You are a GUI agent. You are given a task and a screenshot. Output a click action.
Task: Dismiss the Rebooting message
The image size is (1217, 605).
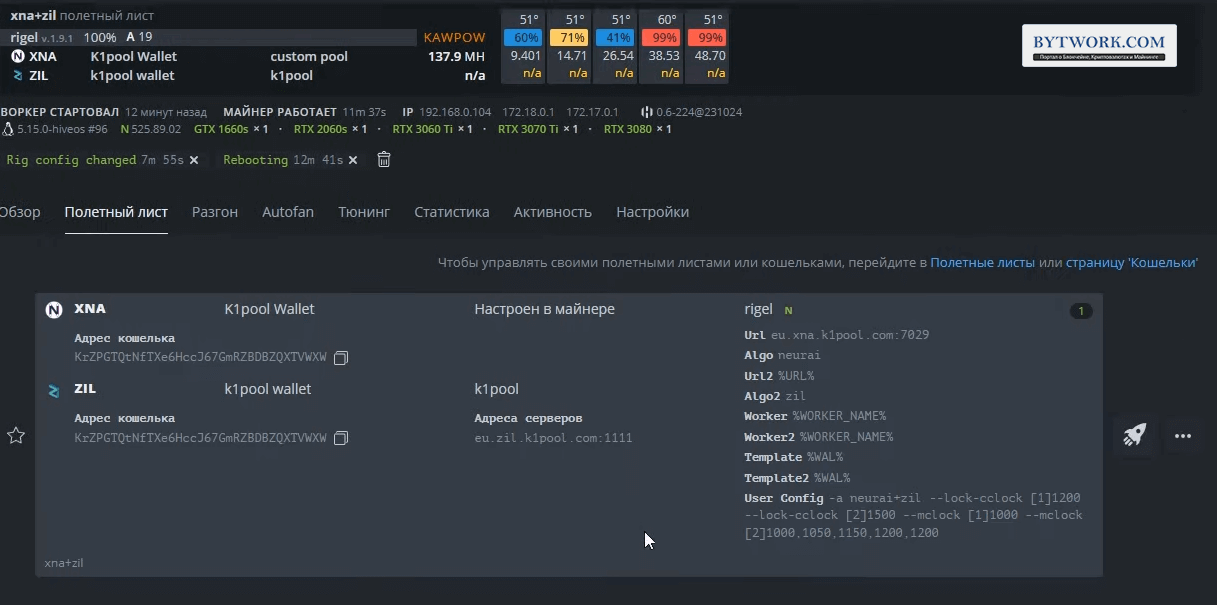pyautogui.click(x=354, y=160)
